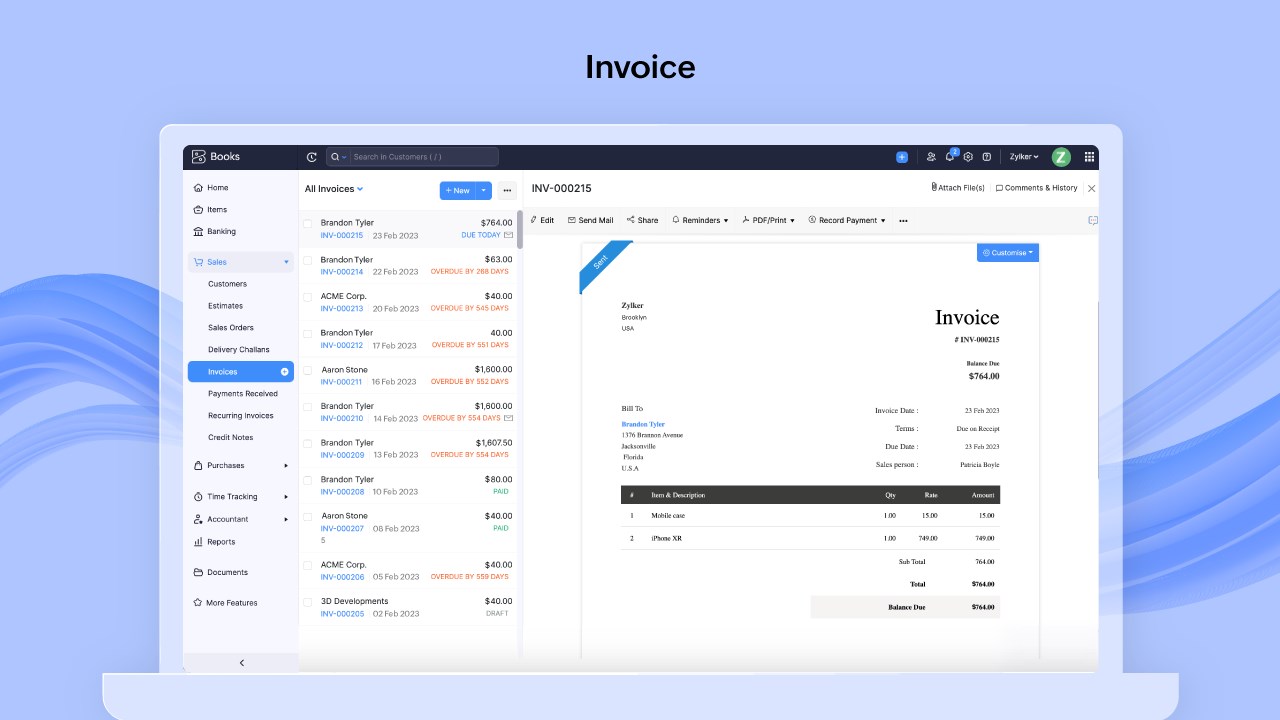Click the mail icon on INV-000215 row
Screen dimensions: 1280x720
point(508,235)
